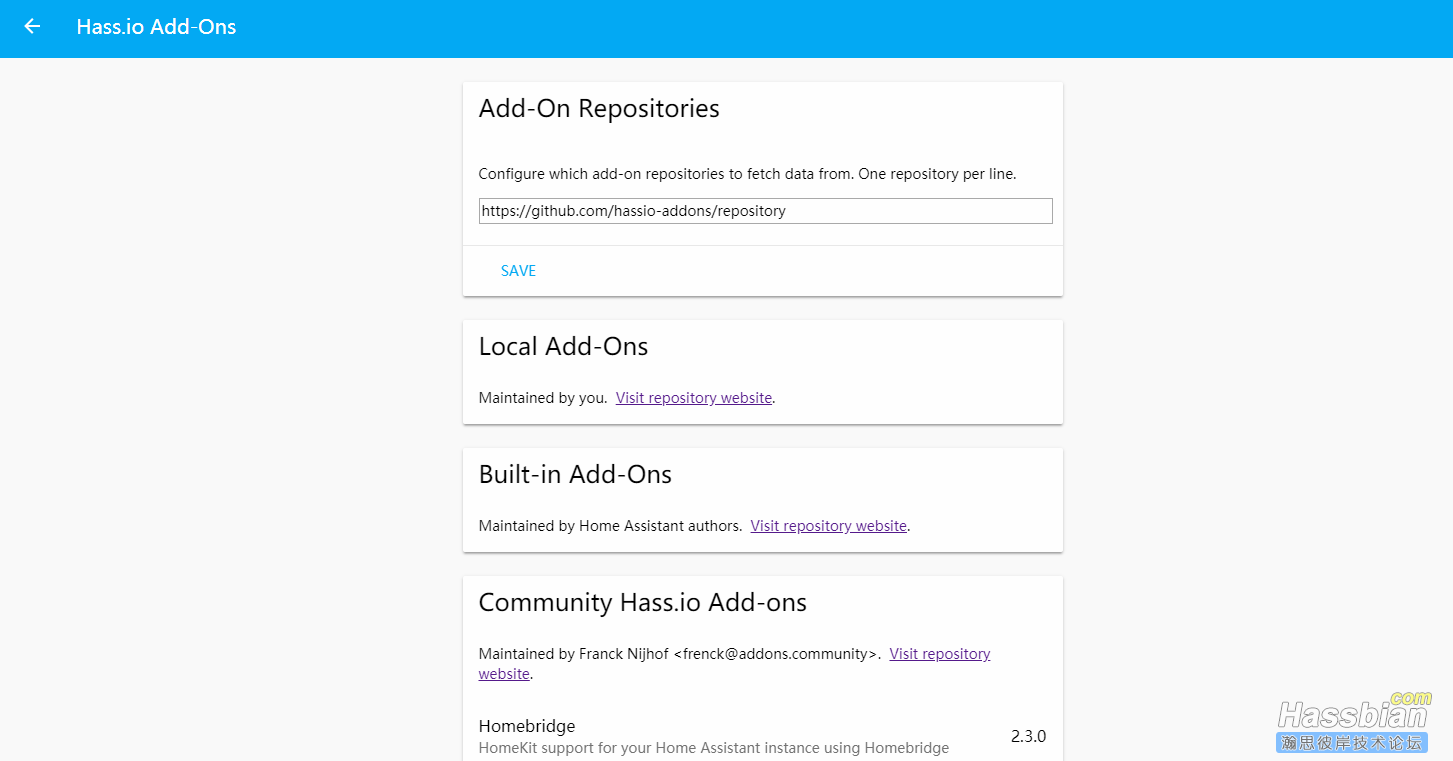Click the Local Add-Ons heading
1453x761 pixels.
563,347
